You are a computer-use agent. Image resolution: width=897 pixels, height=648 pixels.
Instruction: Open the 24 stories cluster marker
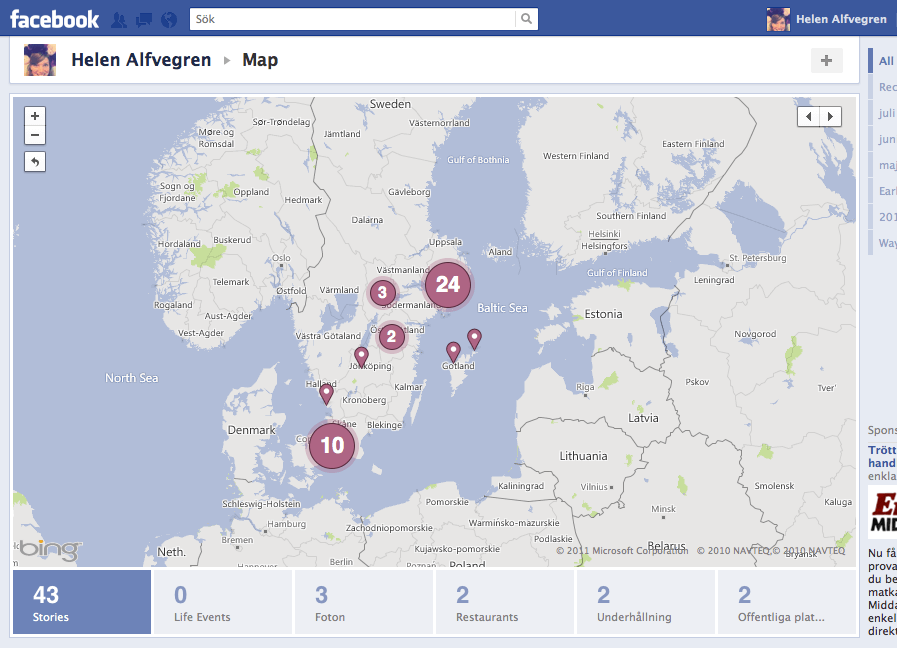point(448,284)
